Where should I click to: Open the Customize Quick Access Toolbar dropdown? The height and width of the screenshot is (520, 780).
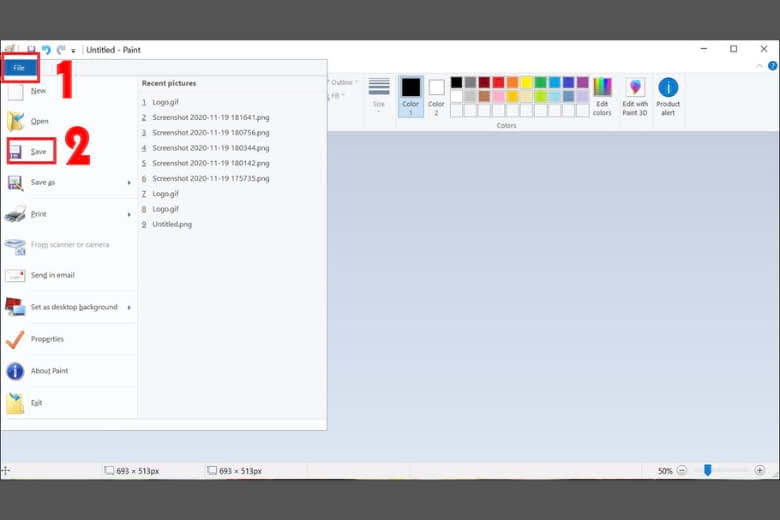[73, 50]
